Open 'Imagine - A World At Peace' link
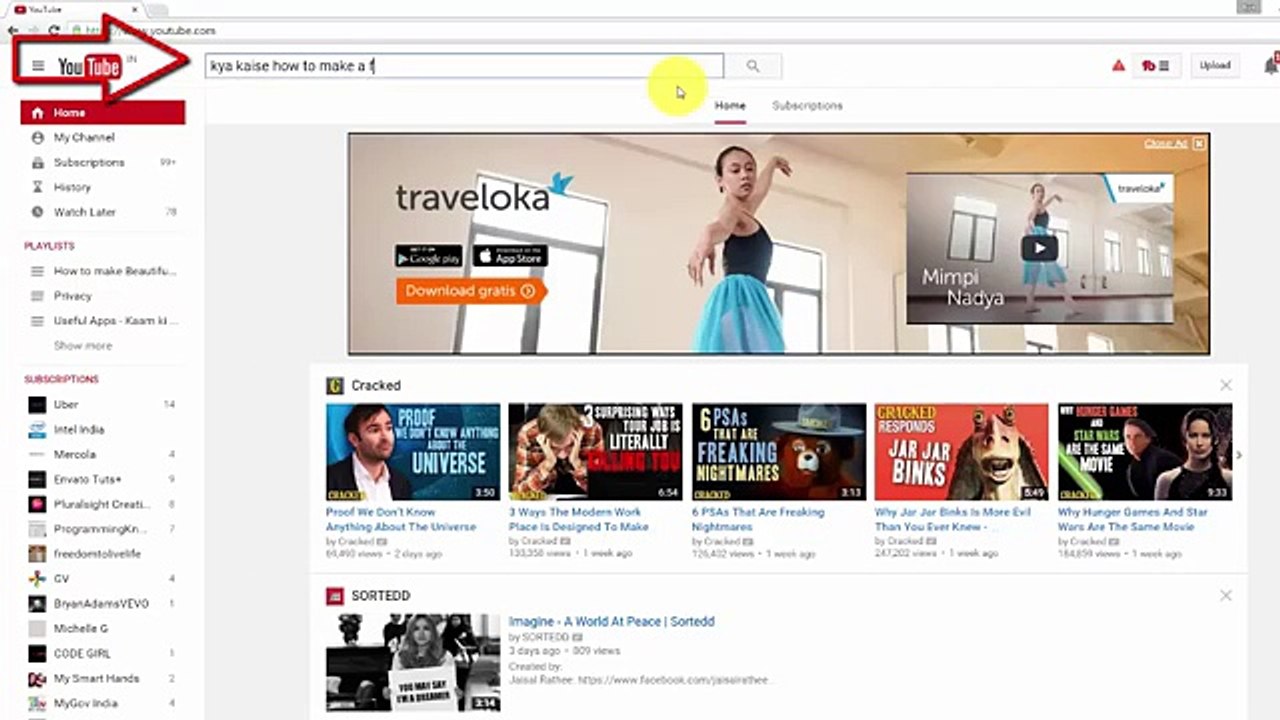The width and height of the screenshot is (1280, 720). click(x=611, y=622)
